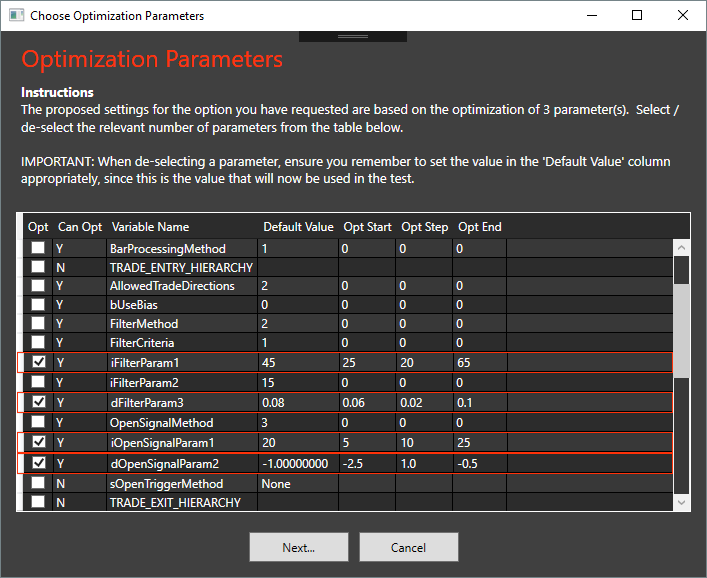Click the BarProcessingMethod variable name

(168, 249)
